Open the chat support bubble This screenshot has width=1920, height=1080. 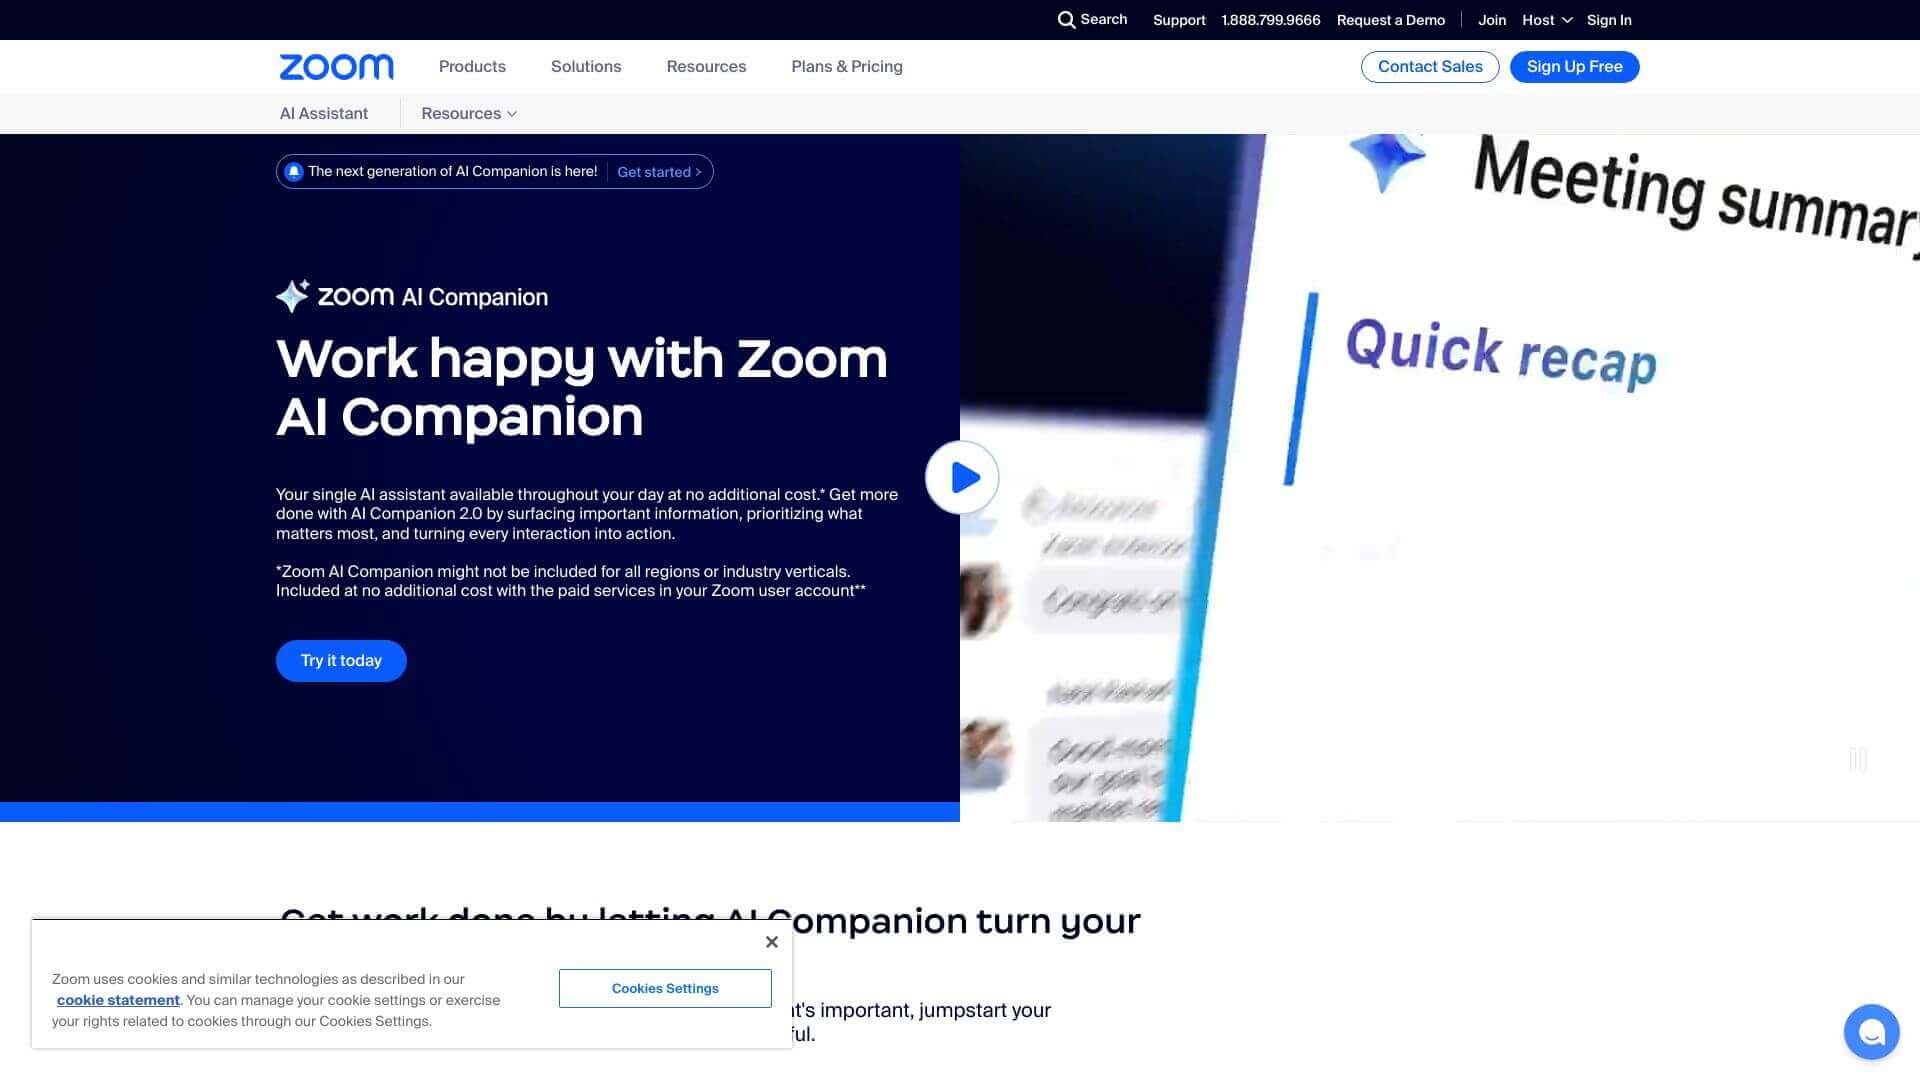coord(1871,1031)
